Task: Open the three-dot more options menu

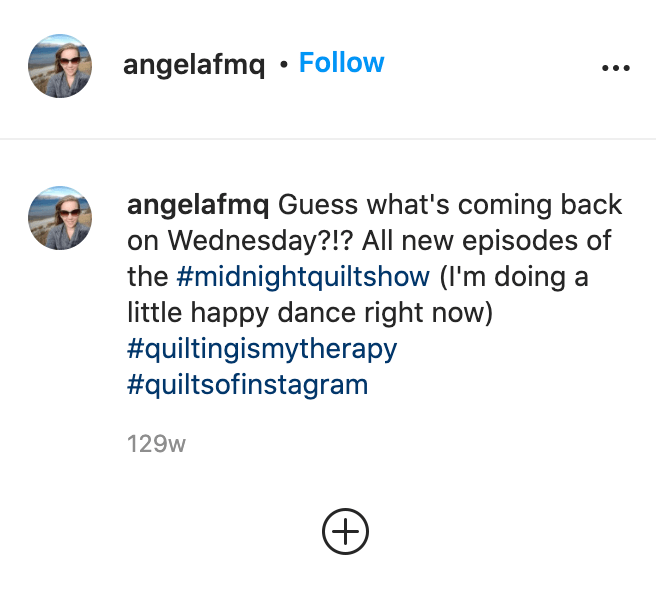Action: [616, 68]
